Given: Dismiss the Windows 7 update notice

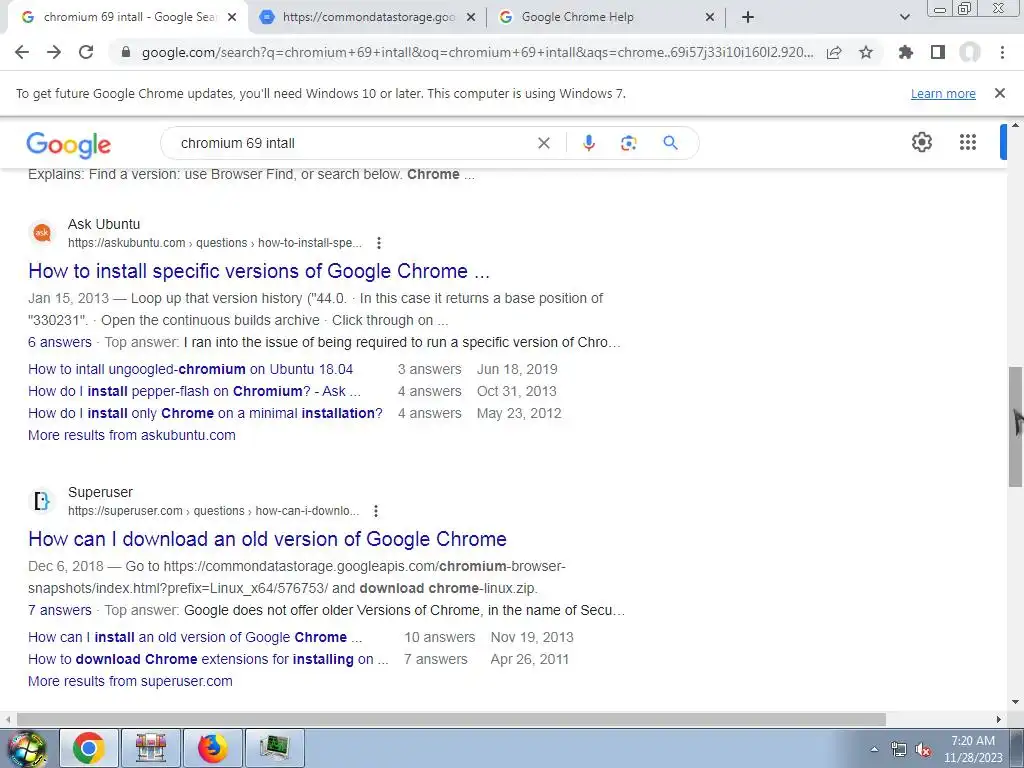Looking at the screenshot, I should 999,93.
